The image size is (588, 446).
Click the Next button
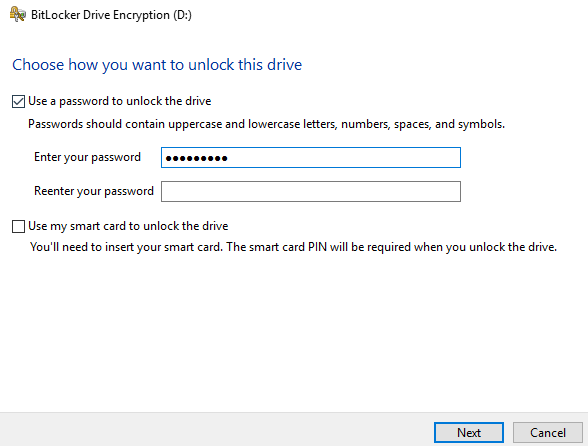coord(469,432)
